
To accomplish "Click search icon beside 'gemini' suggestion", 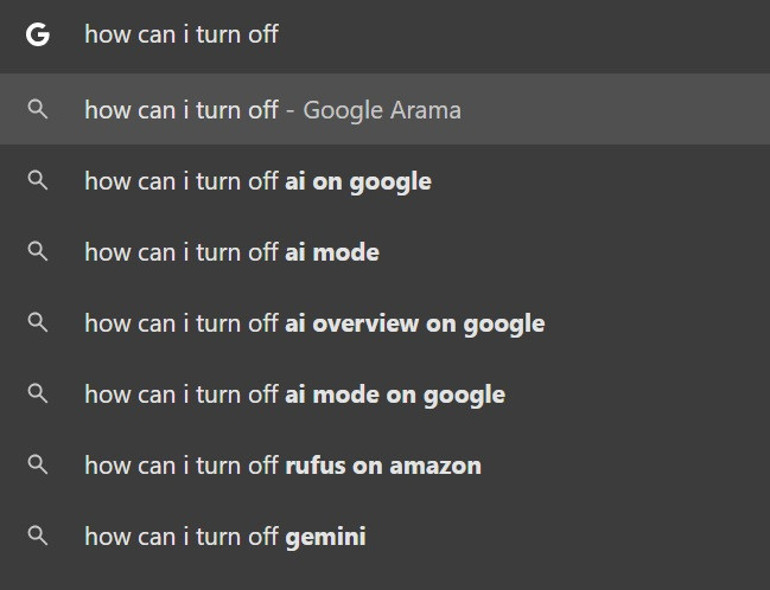I will [37, 536].
